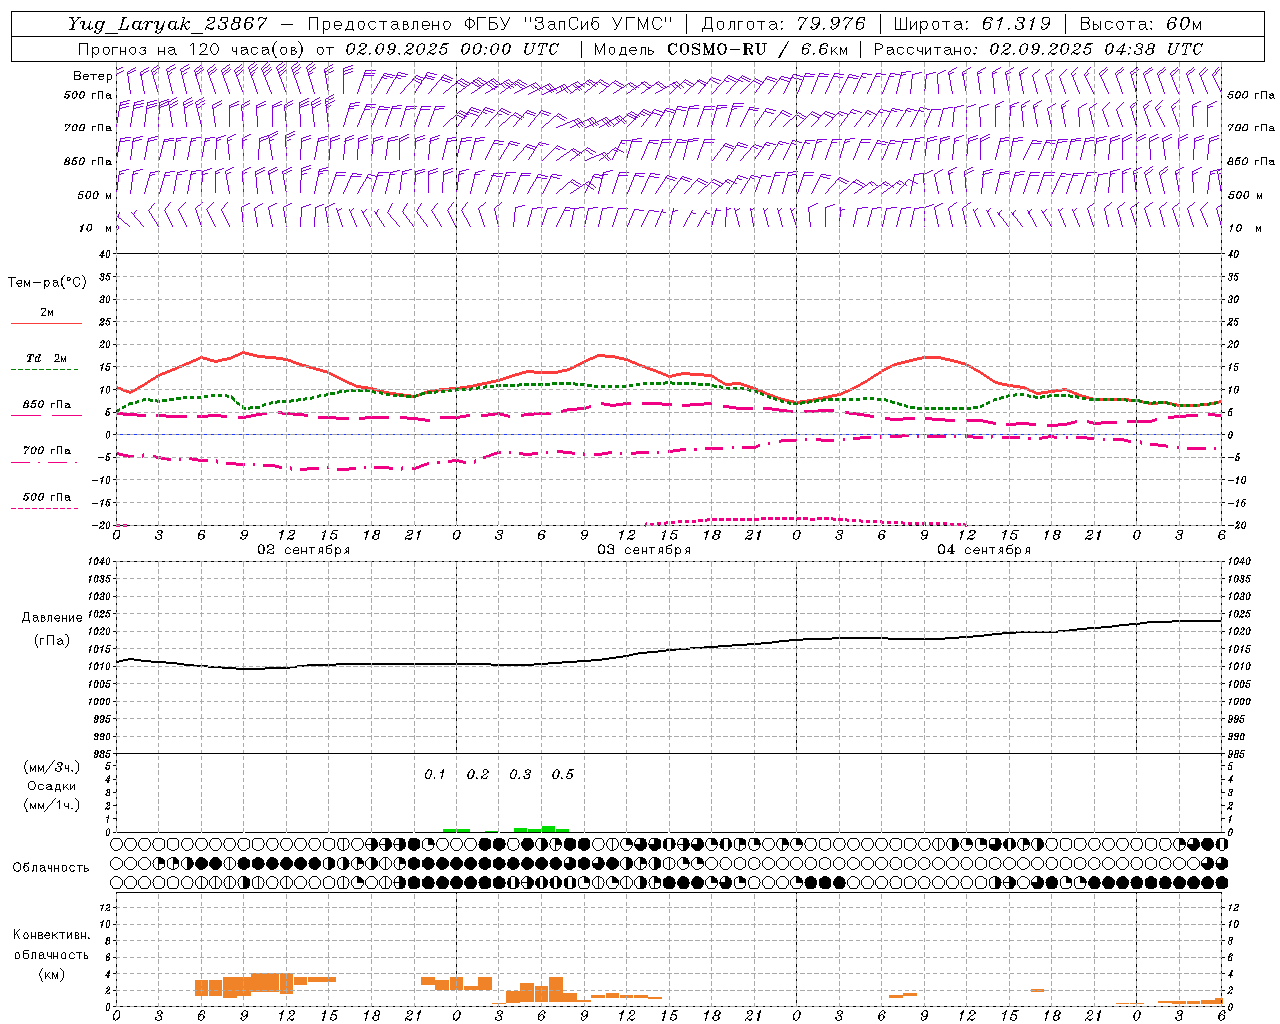Click the Долгота: 79.976 value
The image size is (1280, 1024).
tap(784, 24)
